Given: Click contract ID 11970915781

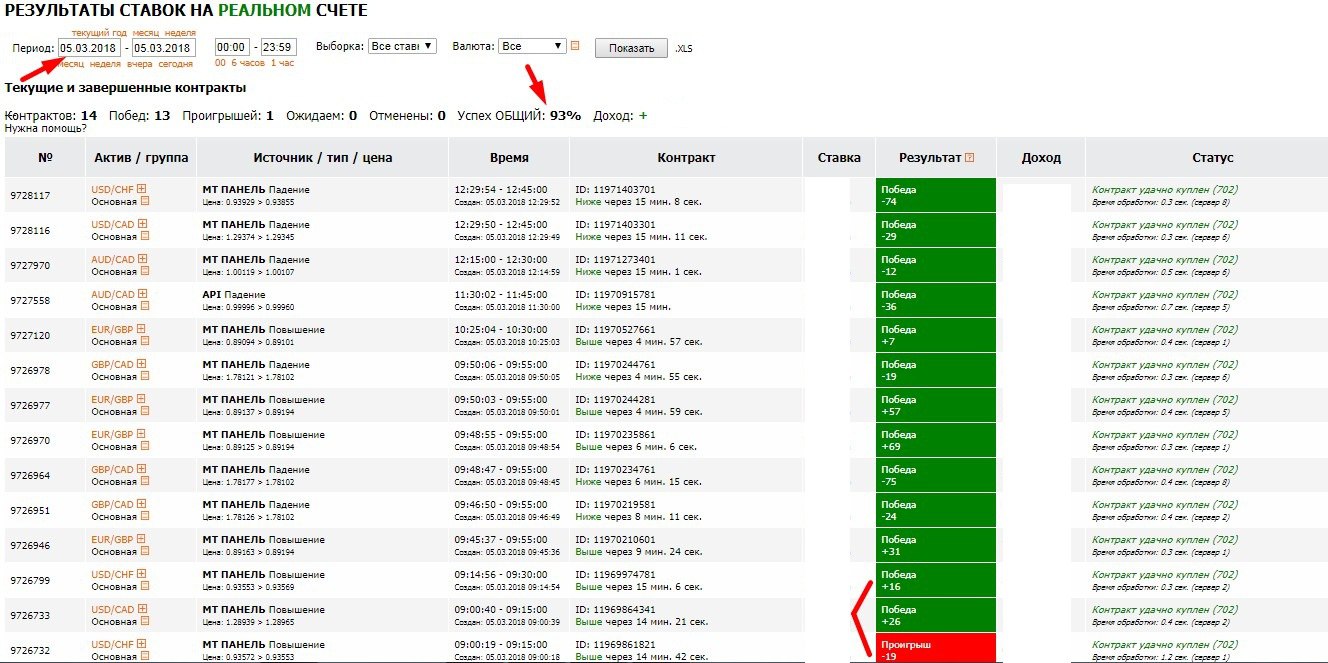Looking at the screenshot, I should tap(616, 294).
